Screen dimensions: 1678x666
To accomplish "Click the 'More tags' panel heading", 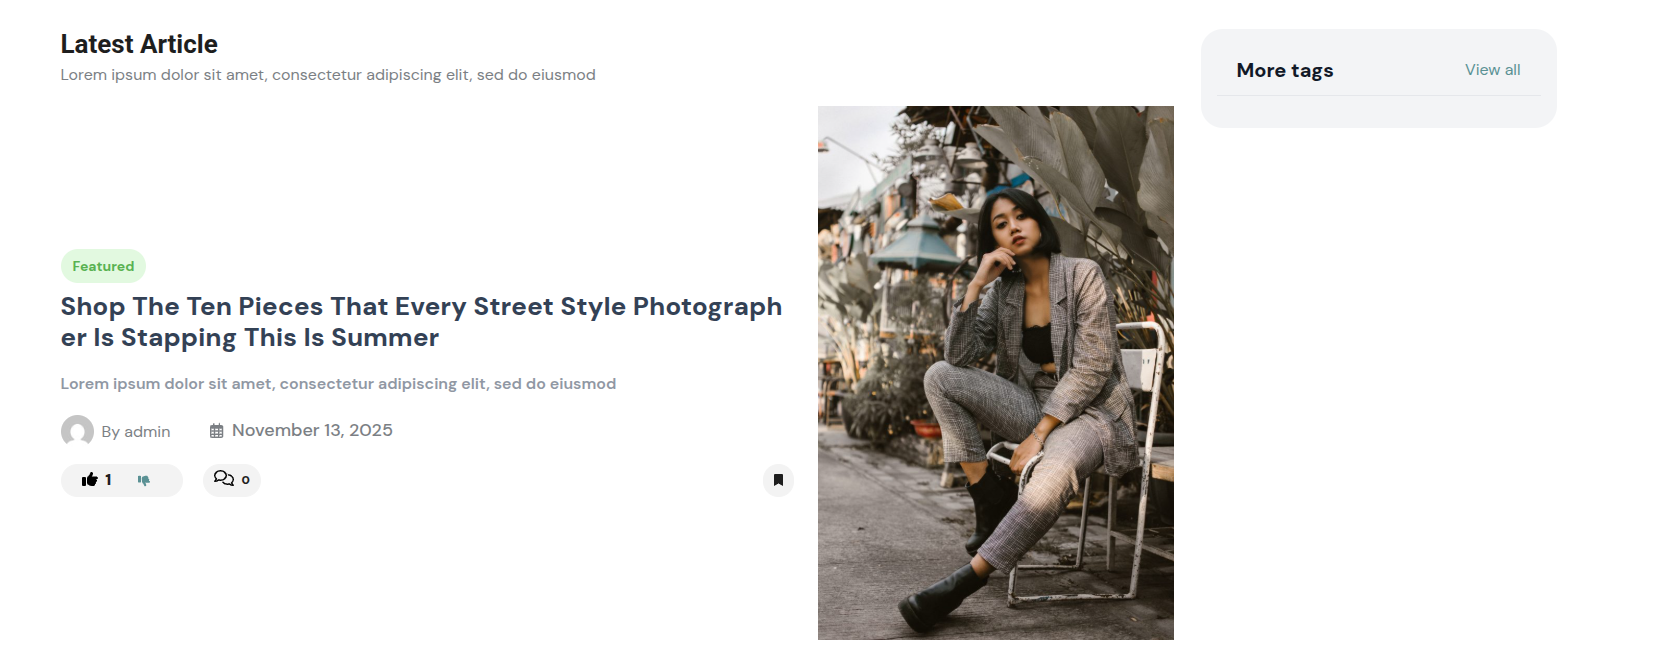I will (x=1284, y=70).
